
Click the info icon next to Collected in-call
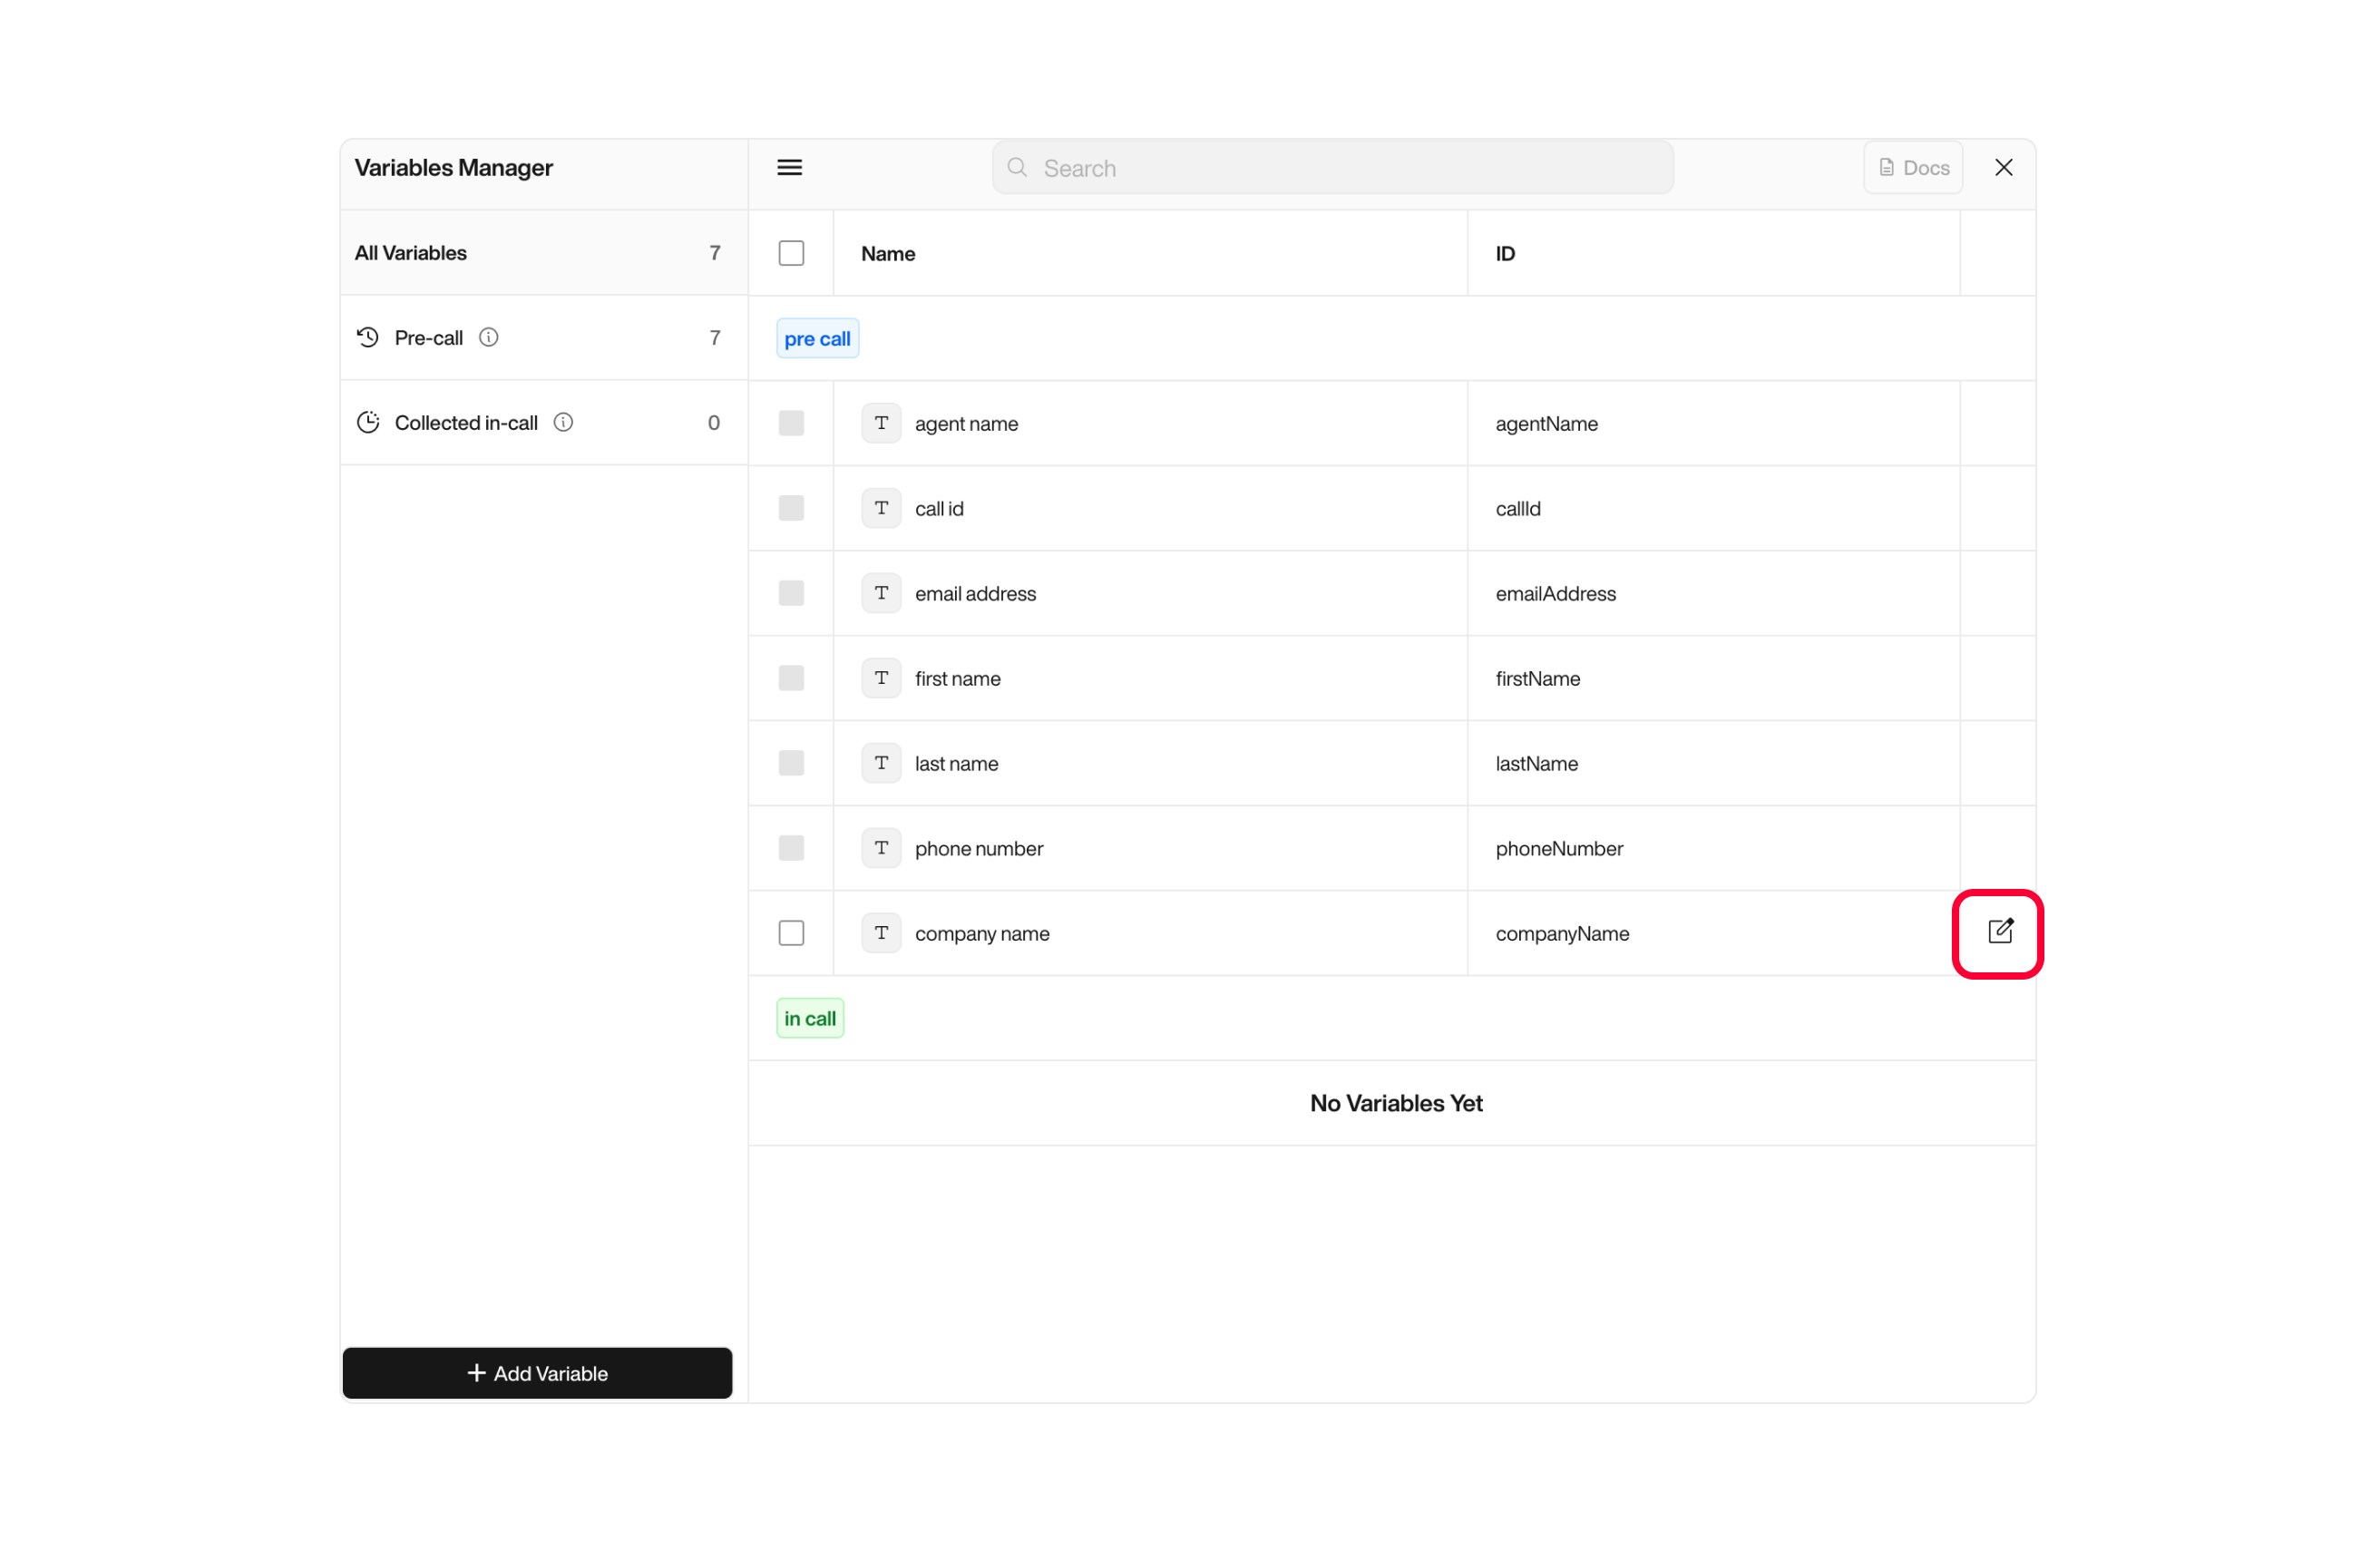tap(563, 422)
